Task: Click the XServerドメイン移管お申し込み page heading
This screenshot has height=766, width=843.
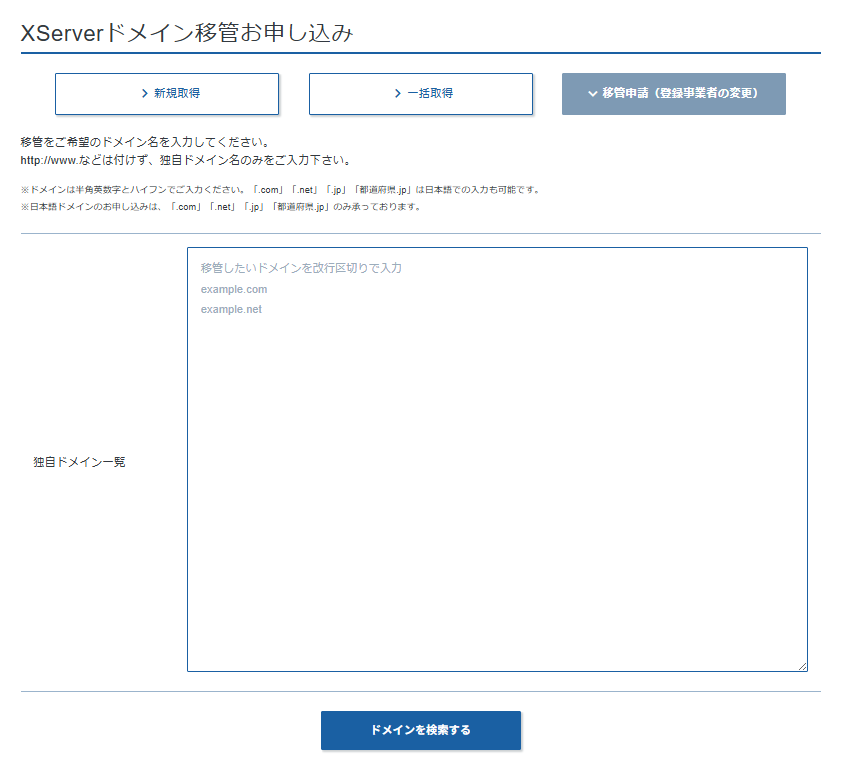Action: (x=187, y=32)
